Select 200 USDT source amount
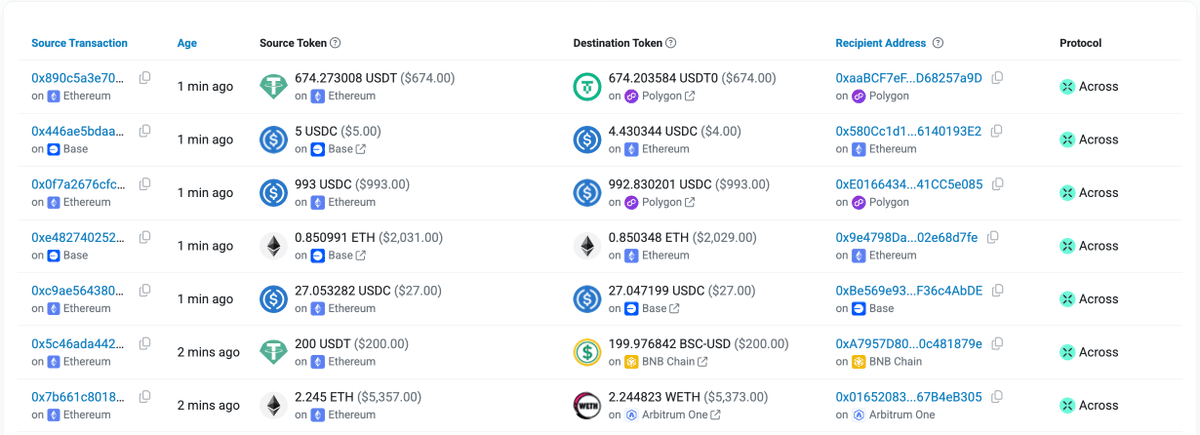The height and width of the screenshot is (435, 1200). pos(322,343)
